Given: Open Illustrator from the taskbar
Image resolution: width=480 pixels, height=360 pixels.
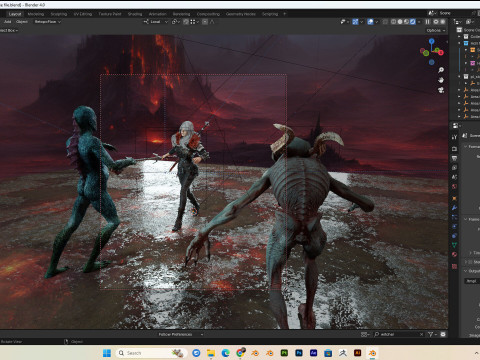Looking at the screenshot, I should (x=357, y=353).
